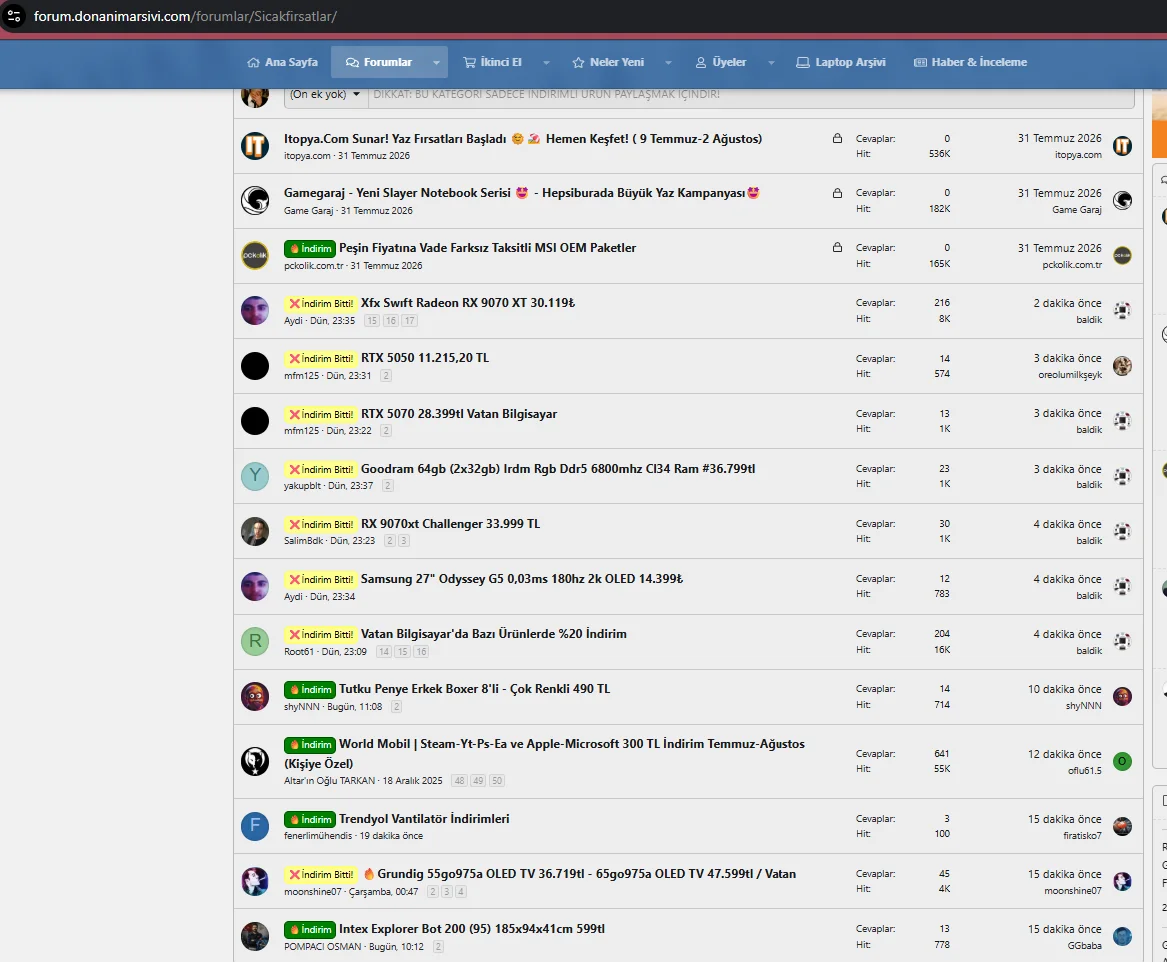Open Xfx Swift Radeon RX 9070 XT thread

[467, 303]
